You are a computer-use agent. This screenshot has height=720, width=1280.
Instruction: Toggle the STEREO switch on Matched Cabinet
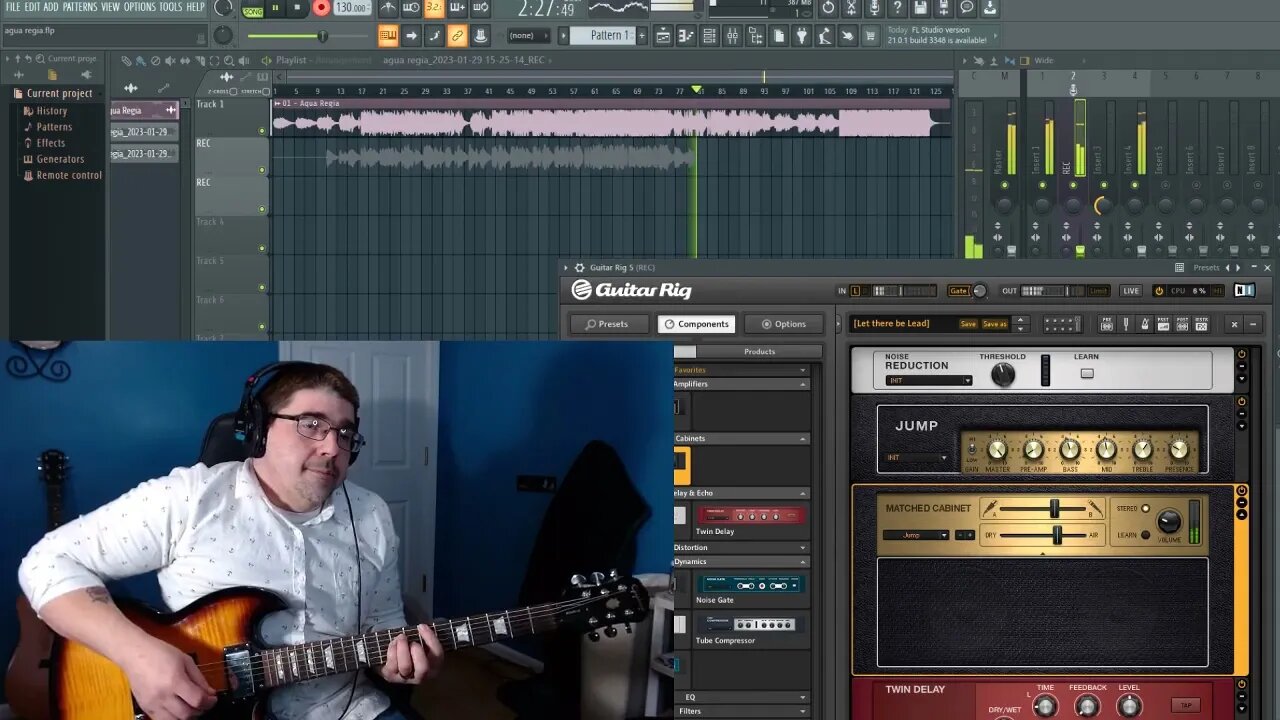(x=1146, y=509)
